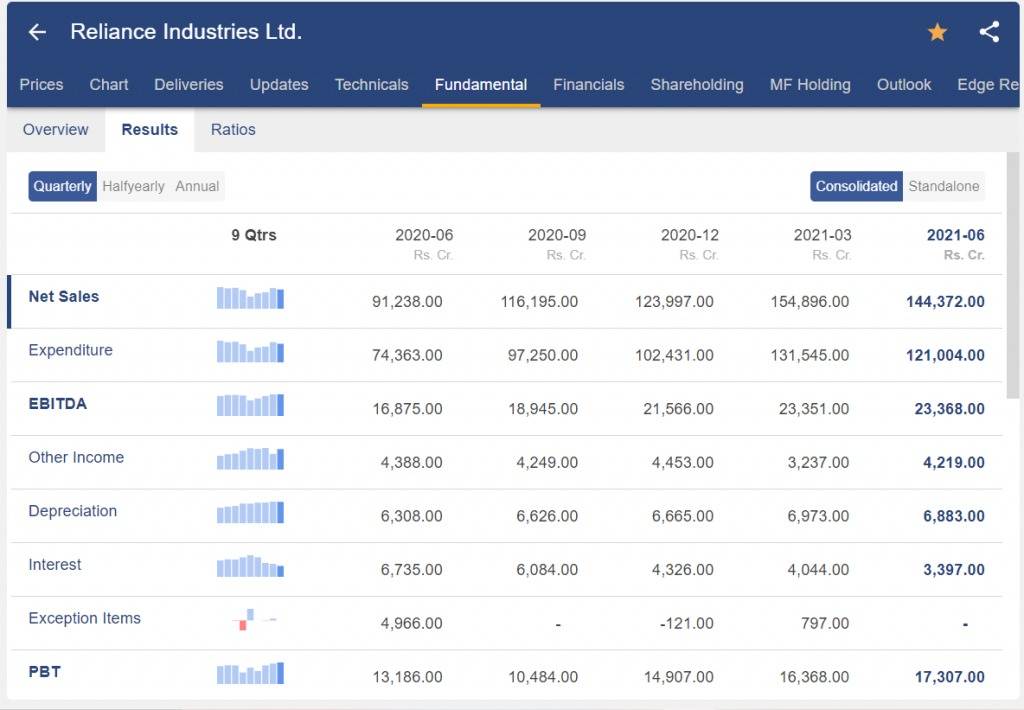Click the Exception Items mini bar chart

tap(254, 619)
